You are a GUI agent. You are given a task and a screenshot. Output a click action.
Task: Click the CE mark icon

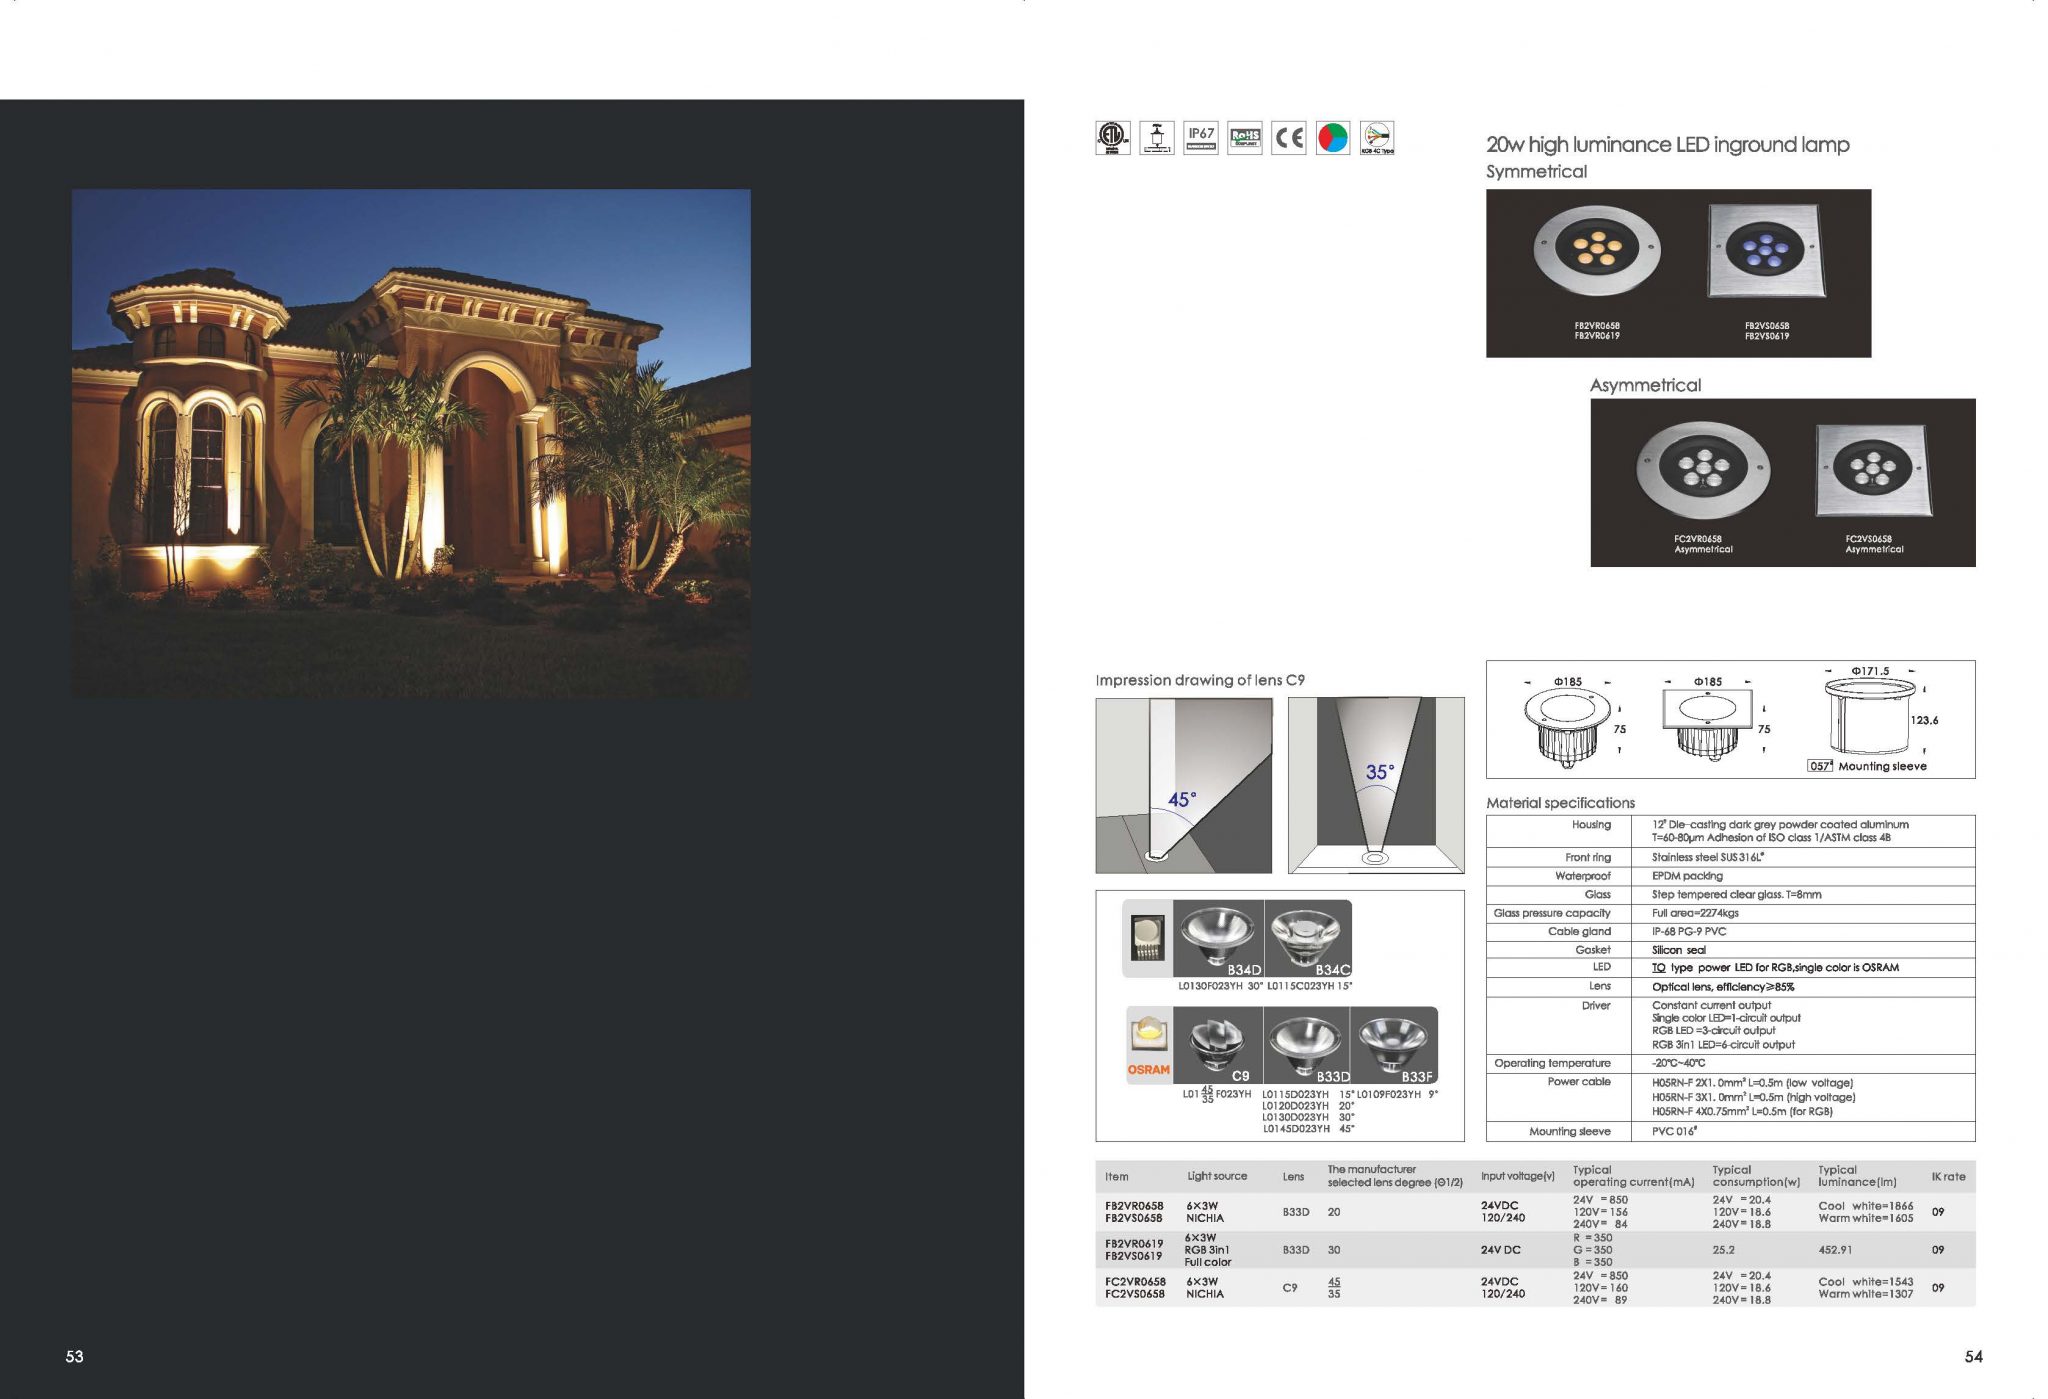point(1289,138)
